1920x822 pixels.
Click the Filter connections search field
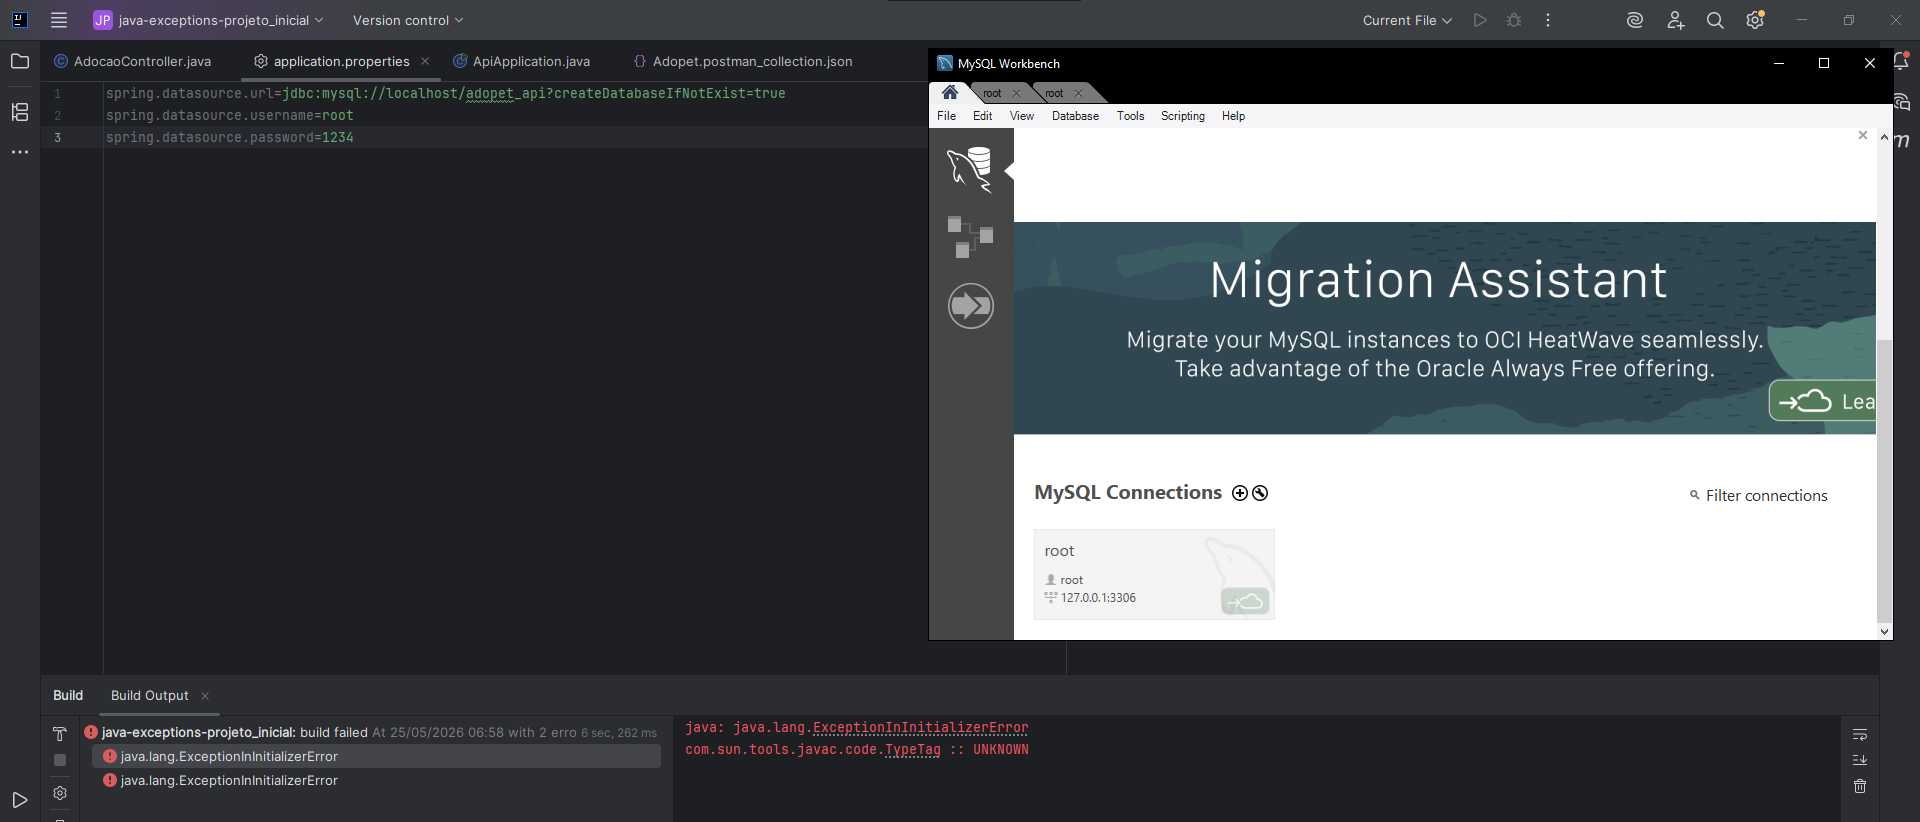(1767, 495)
